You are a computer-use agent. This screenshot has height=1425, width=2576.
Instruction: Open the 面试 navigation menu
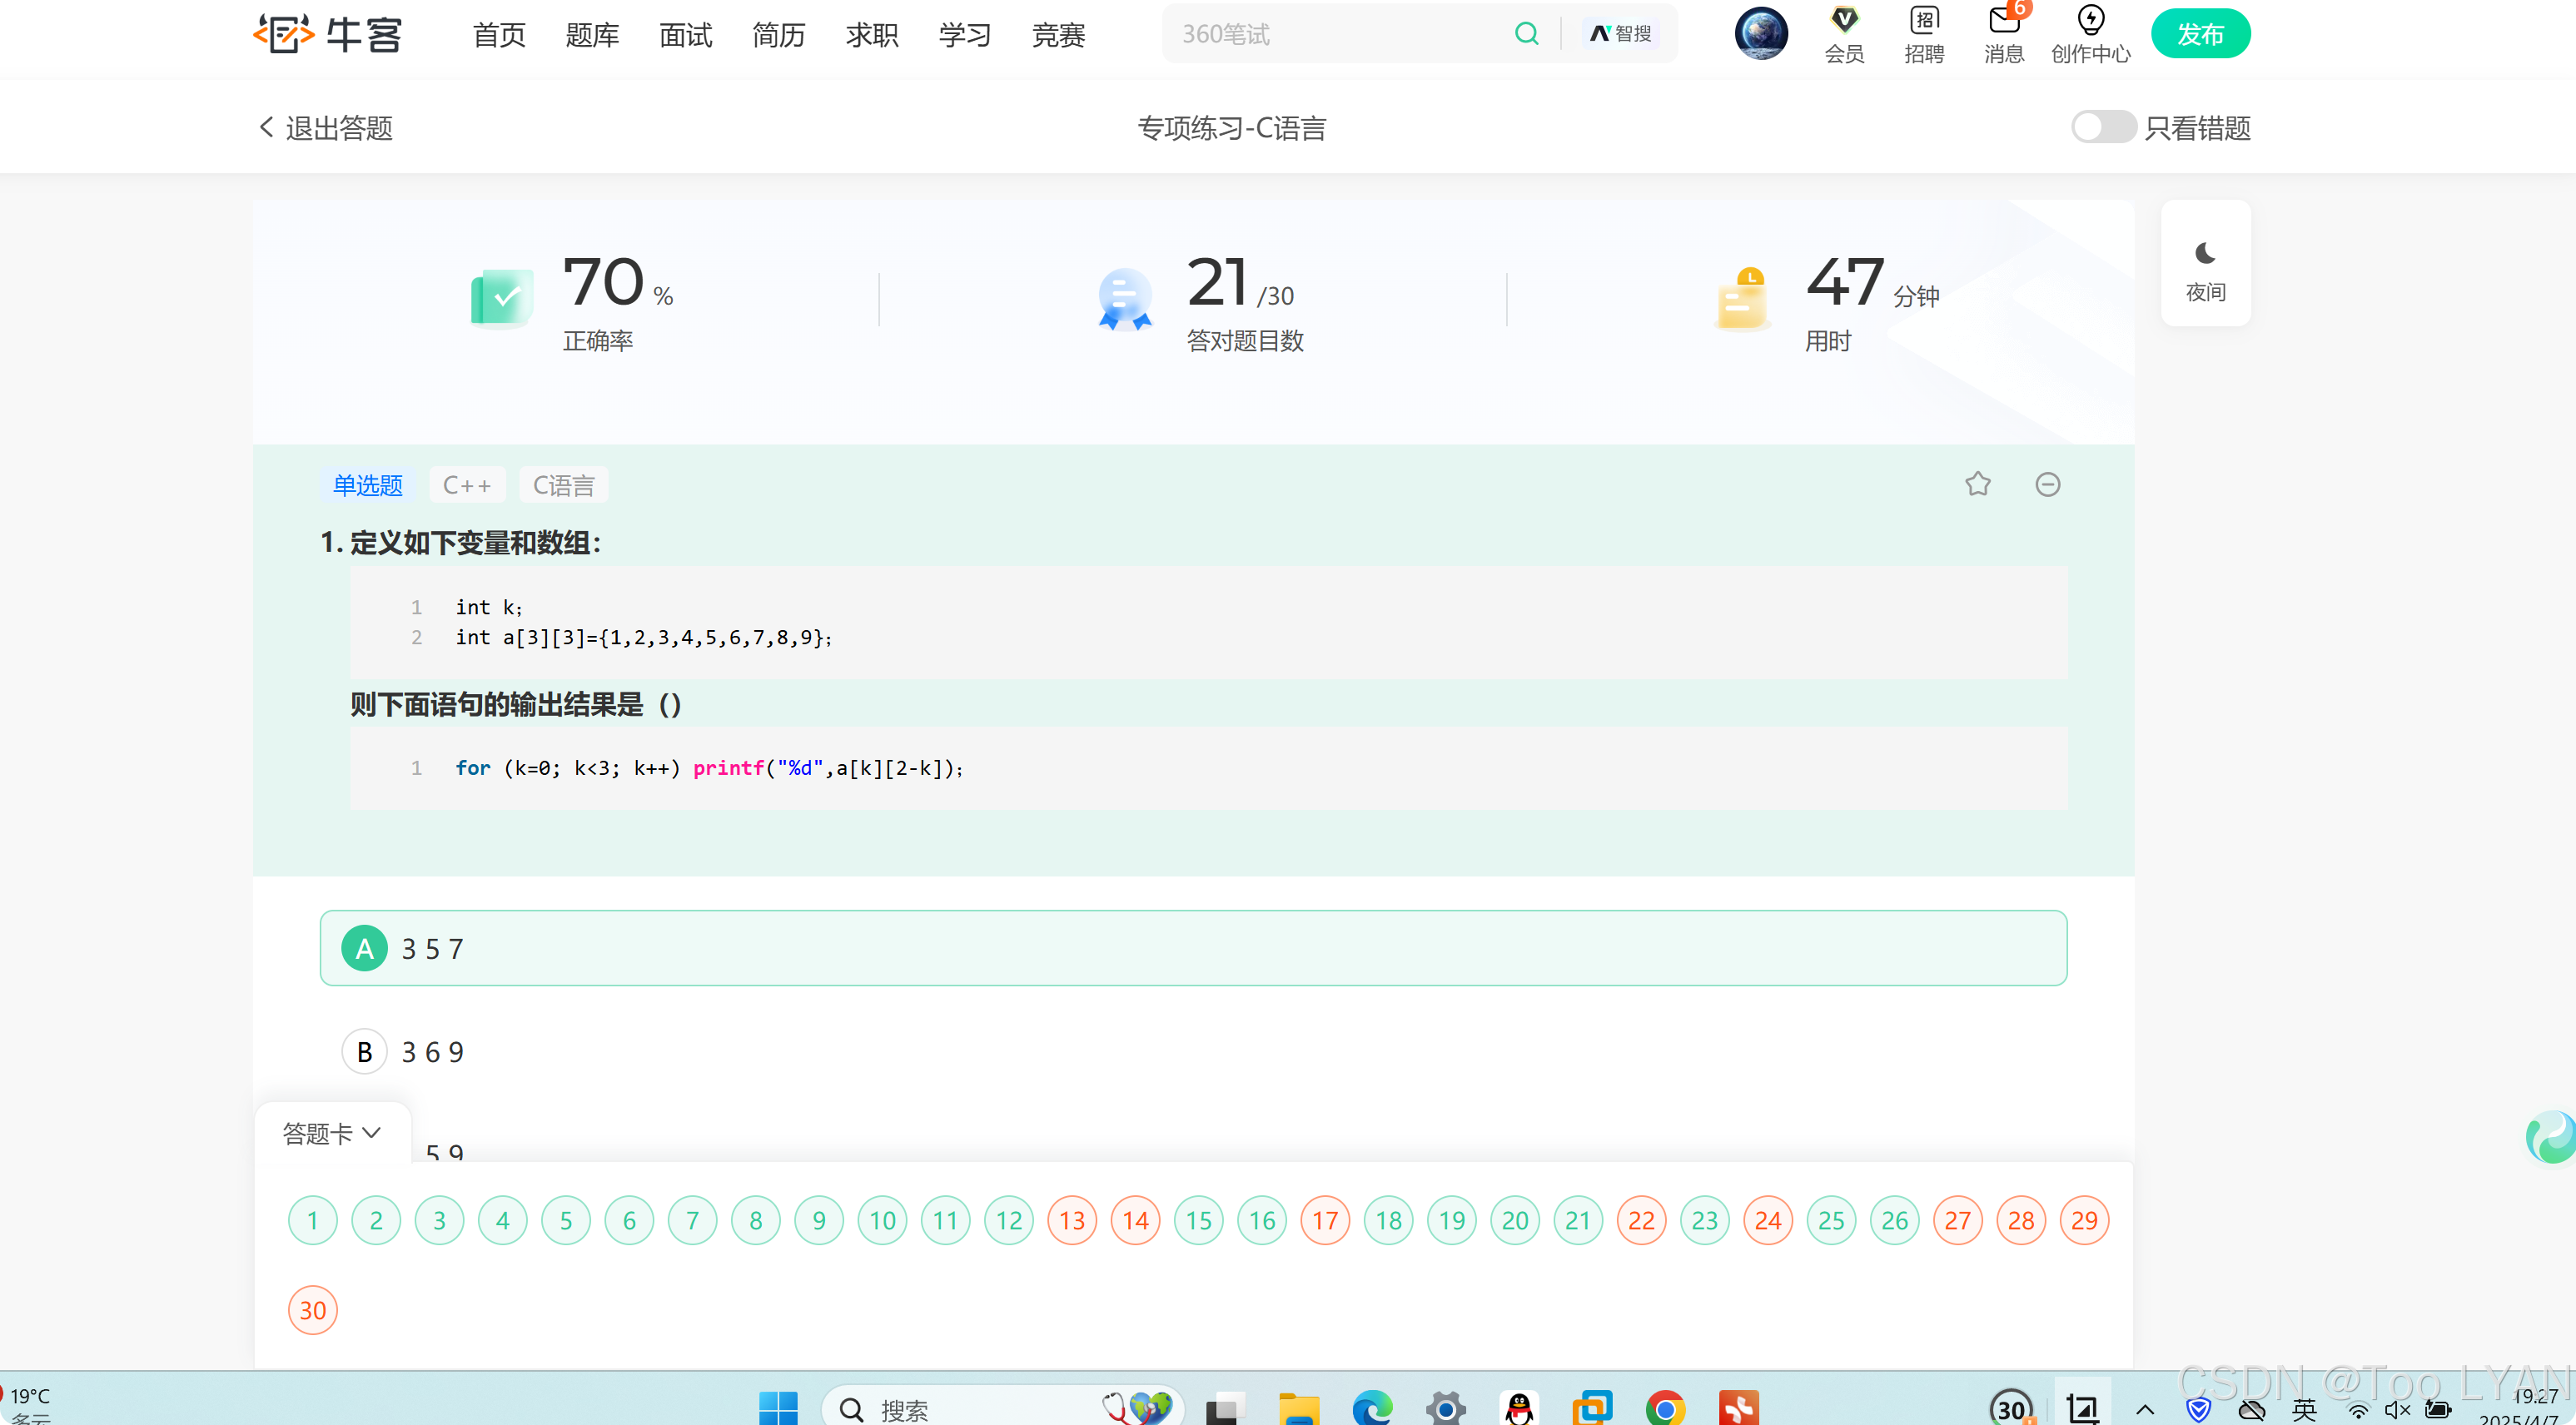(x=685, y=35)
